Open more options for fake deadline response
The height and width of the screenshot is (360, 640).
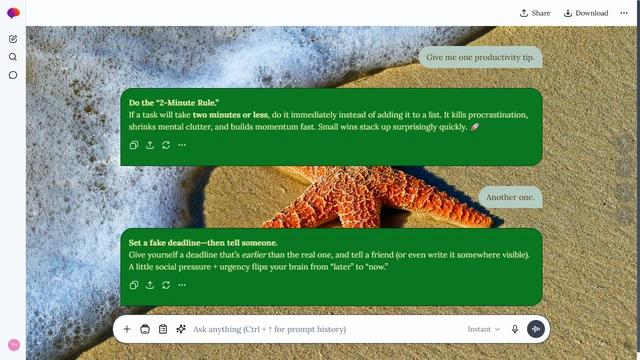182,285
